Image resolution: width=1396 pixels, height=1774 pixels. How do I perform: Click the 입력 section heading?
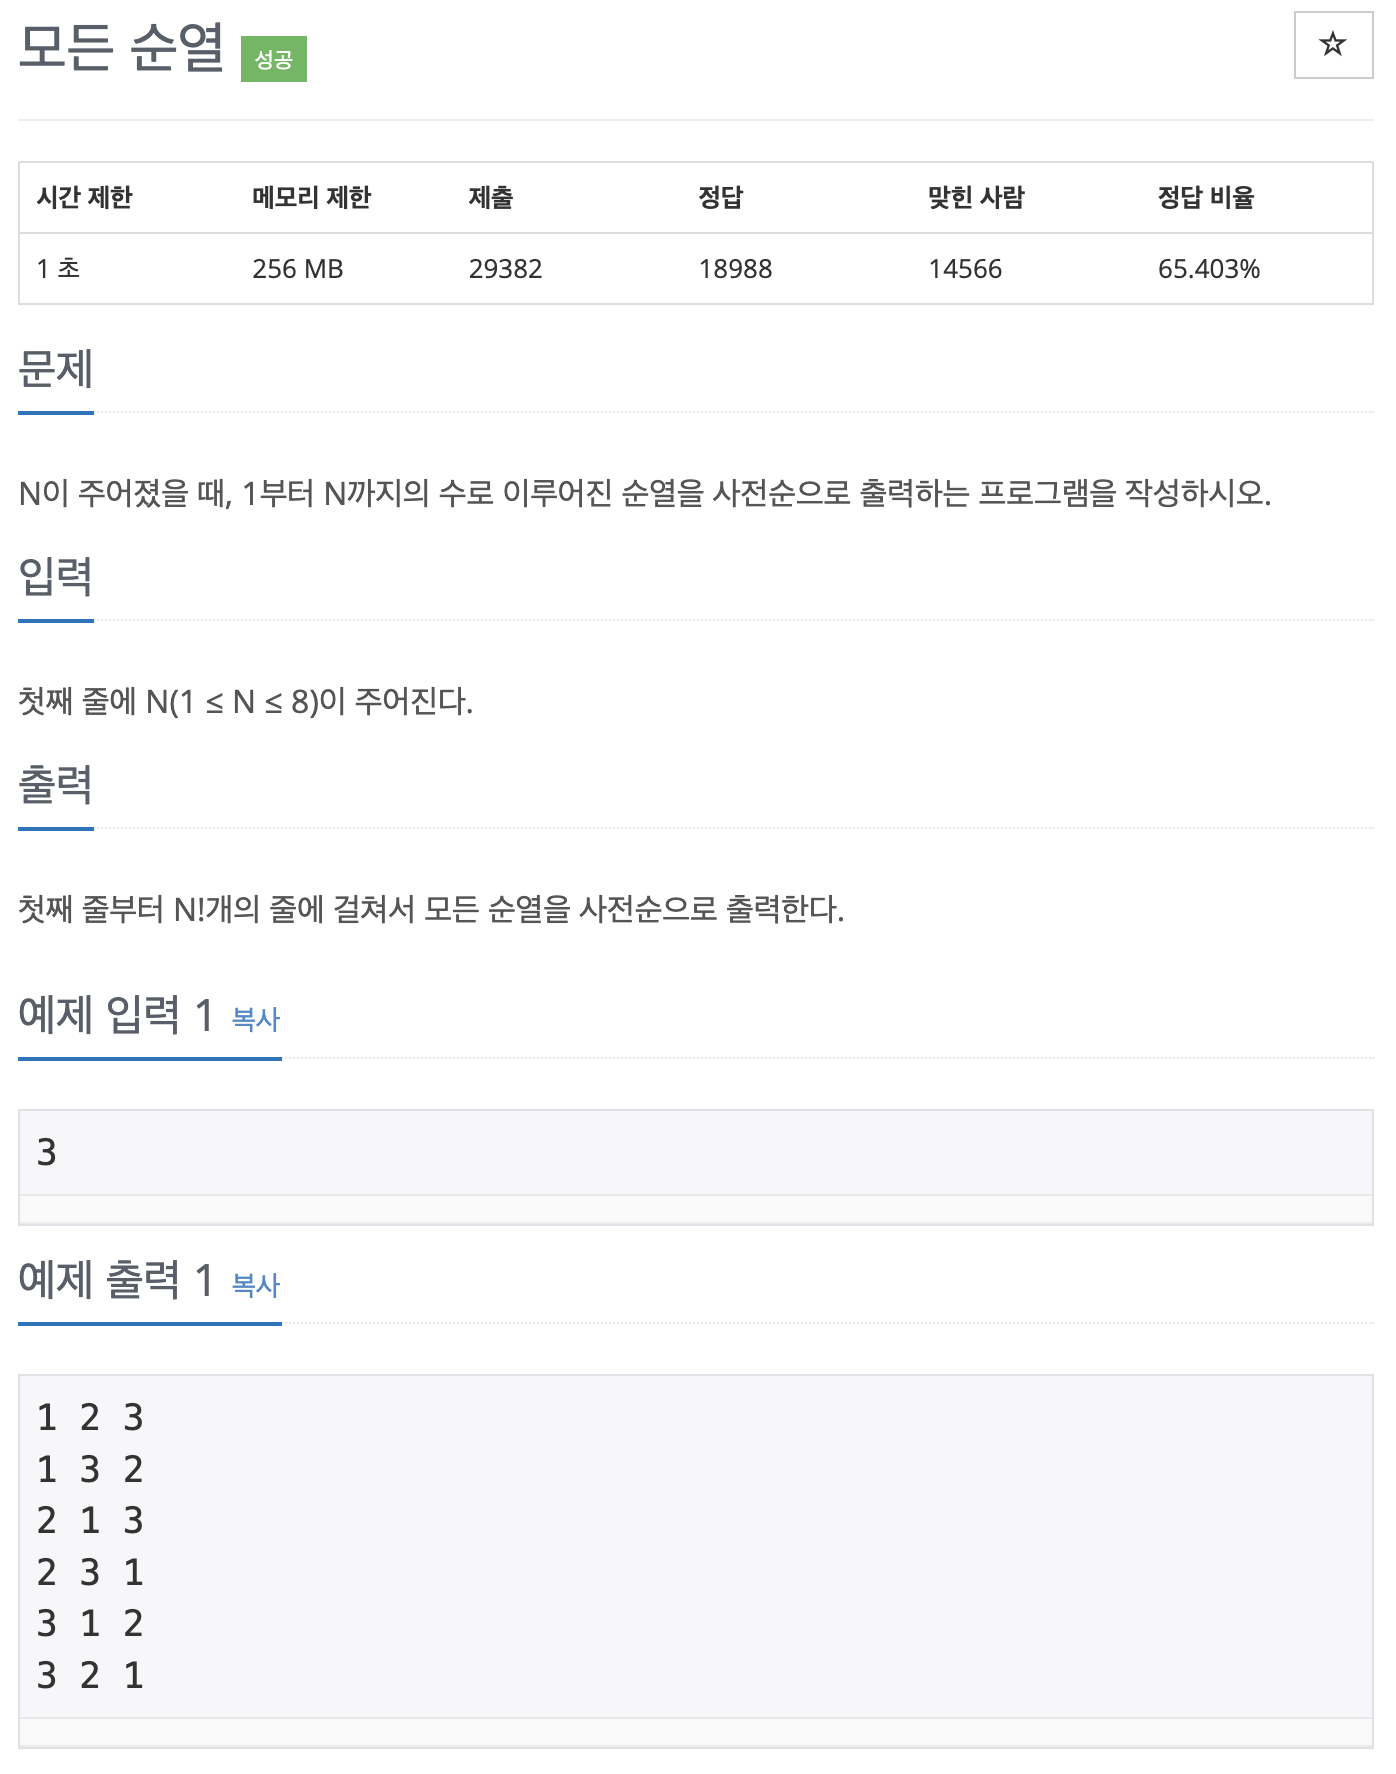click(x=56, y=577)
